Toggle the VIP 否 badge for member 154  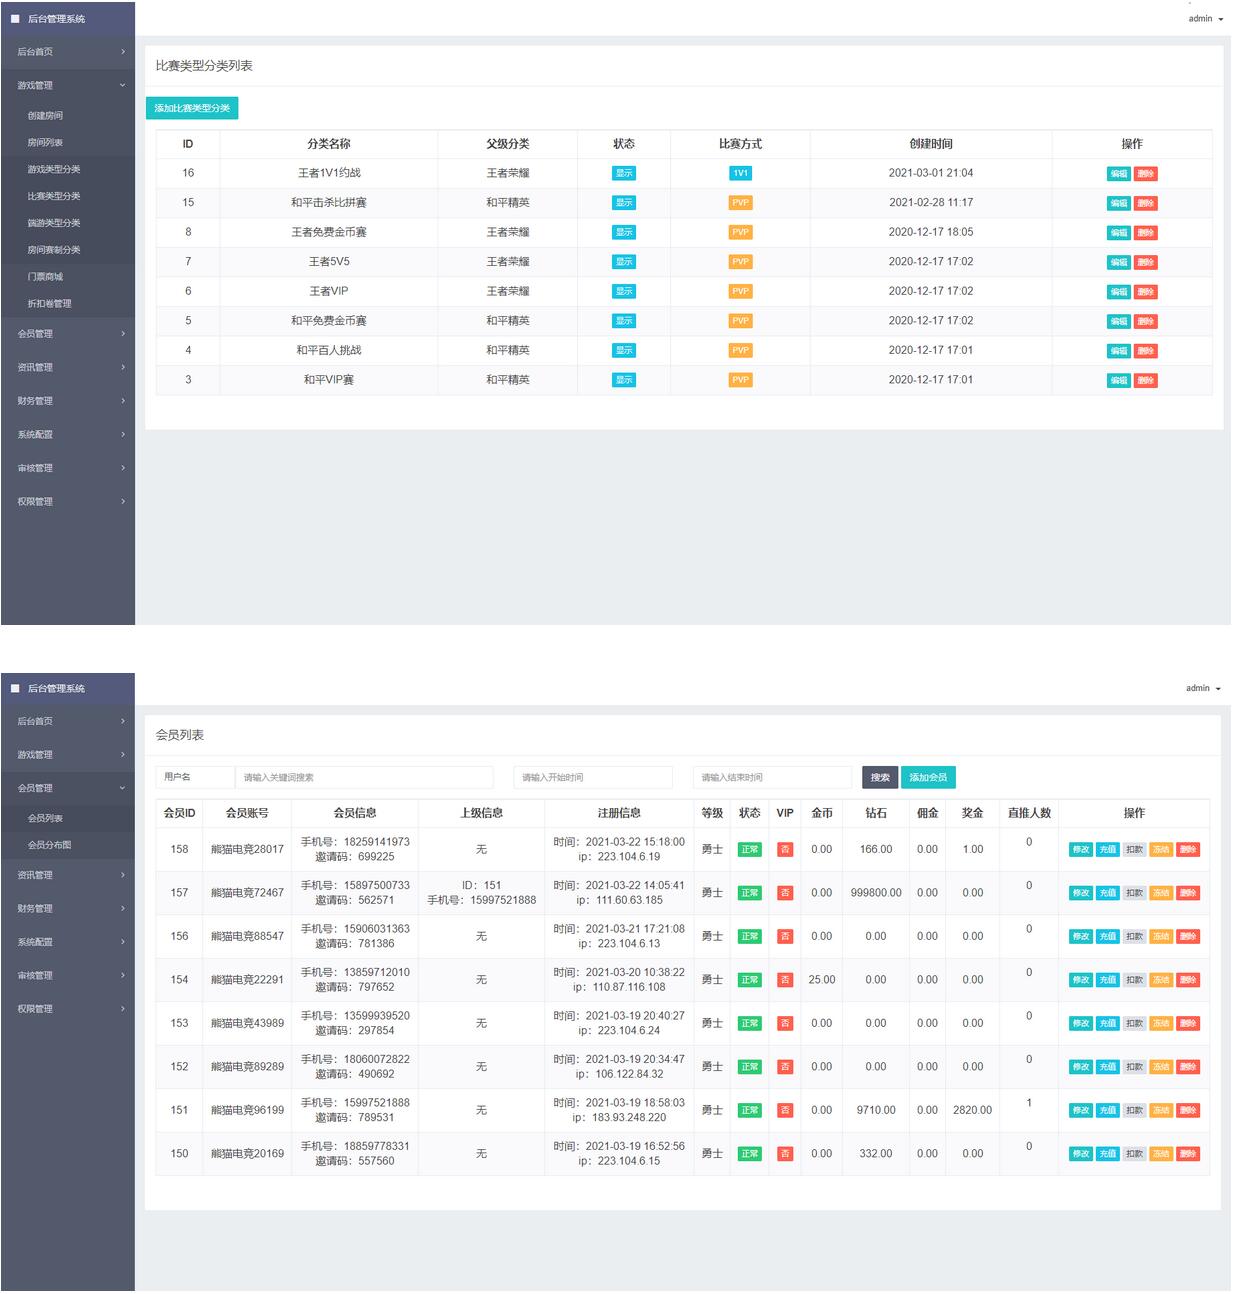785,980
